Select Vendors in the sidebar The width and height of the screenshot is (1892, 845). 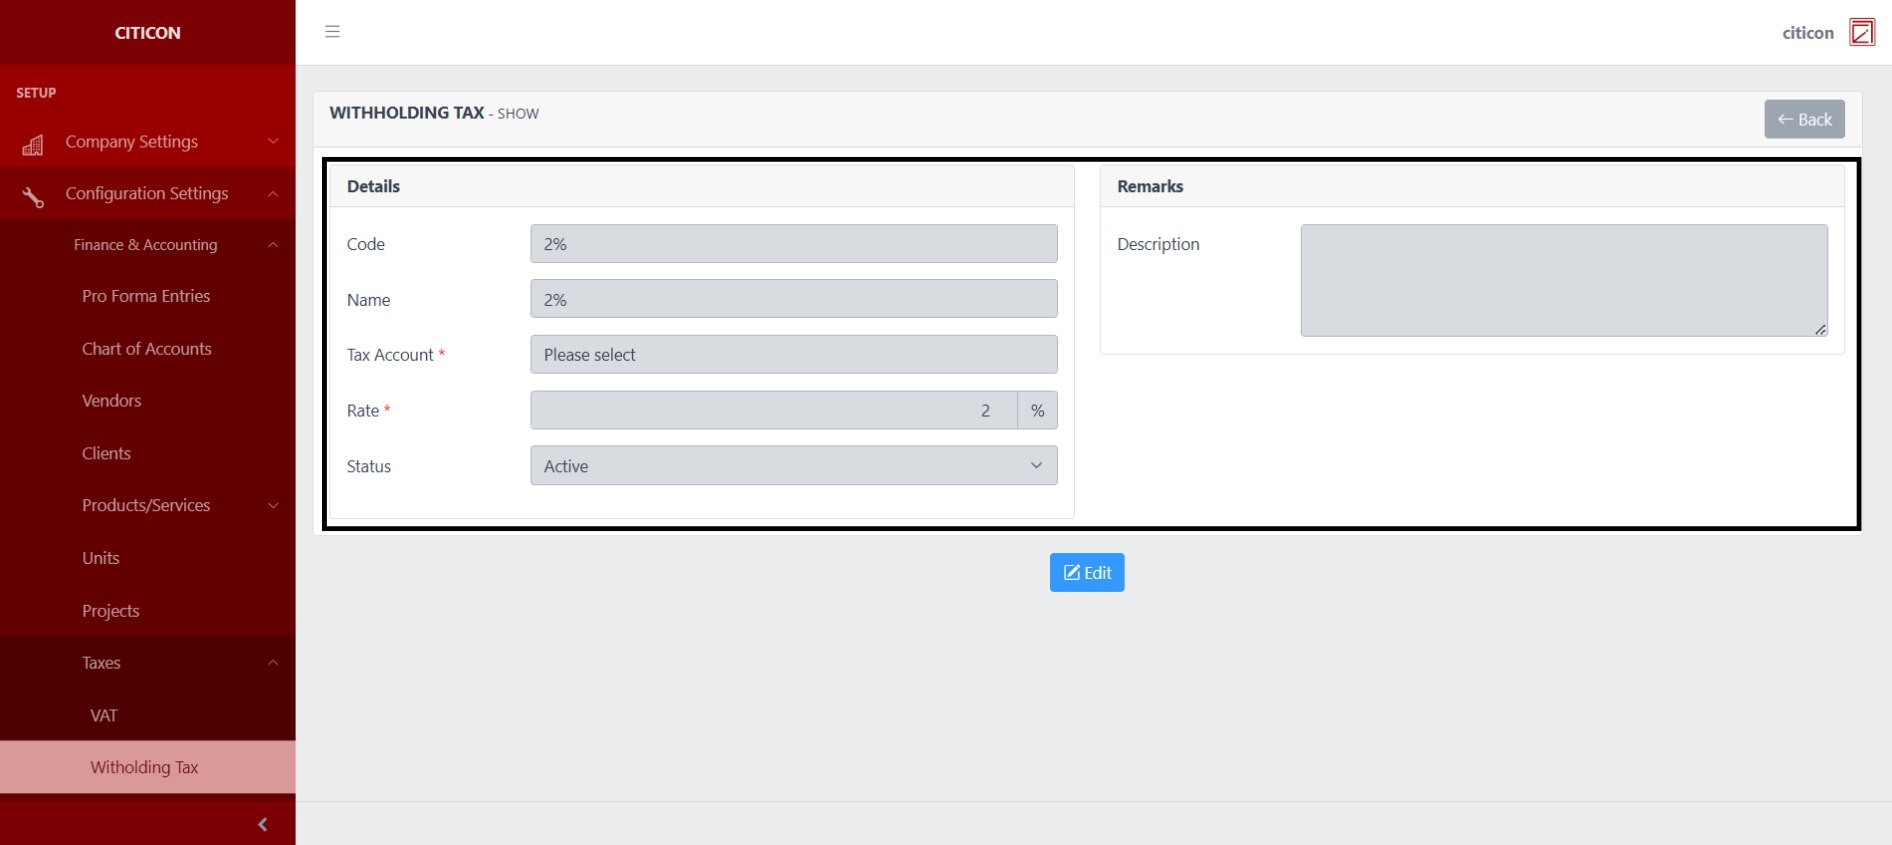tap(112, 401)
